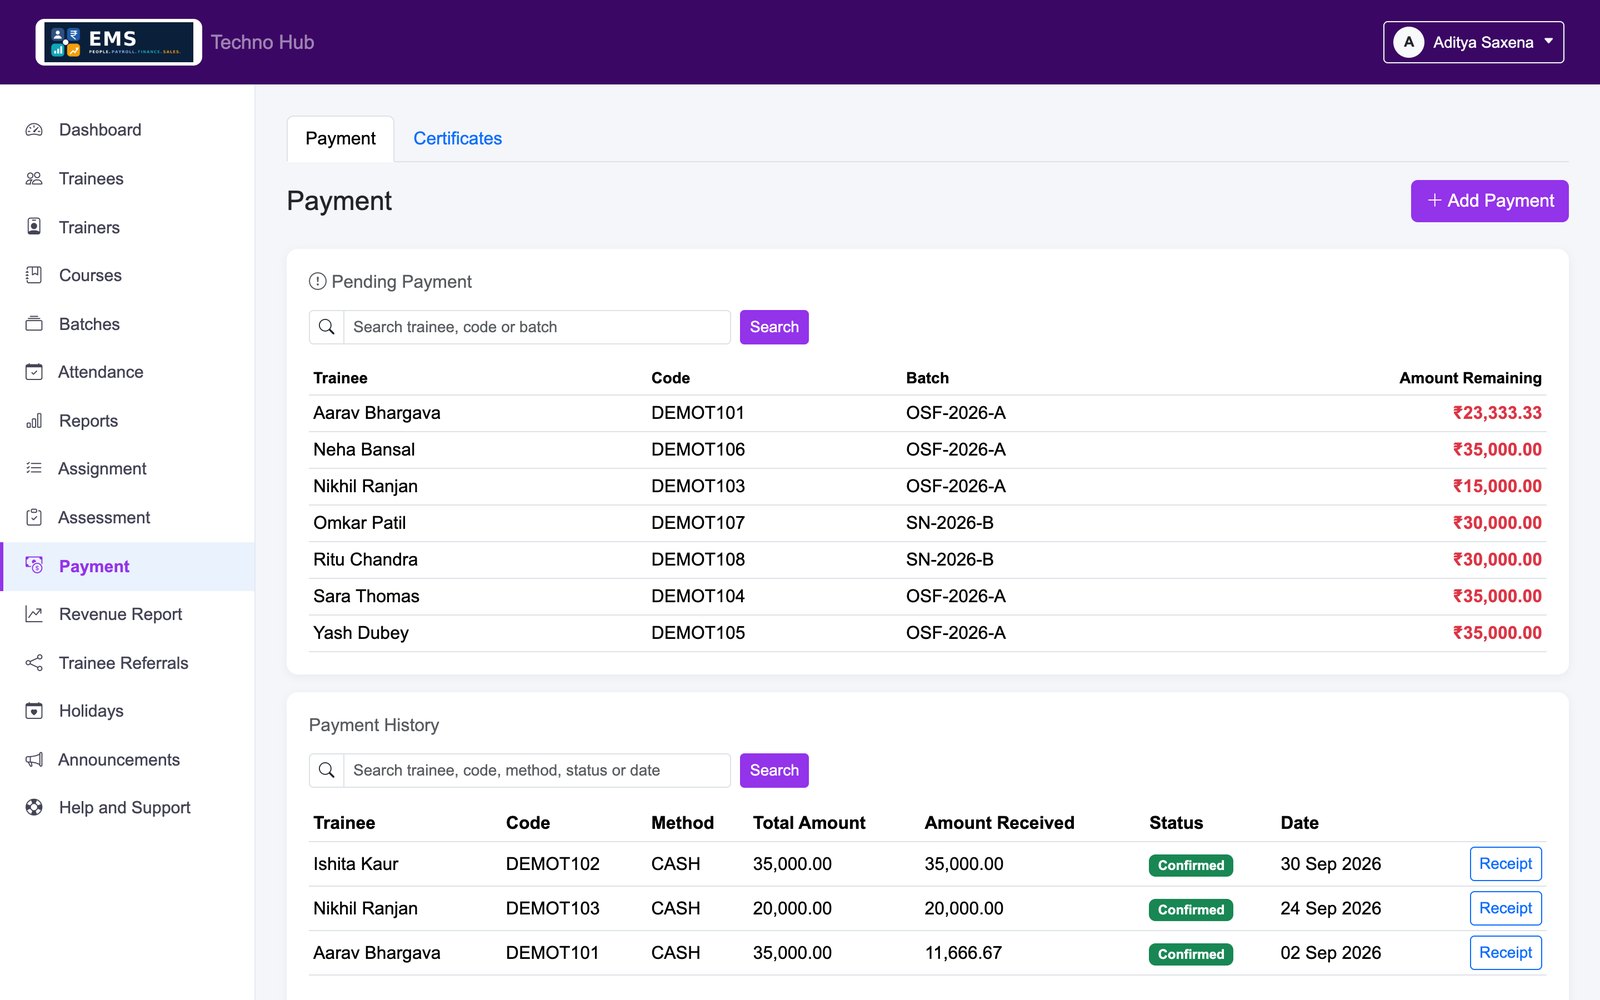Click the Trainee Referrals share icon

click(x=34, y=663)
